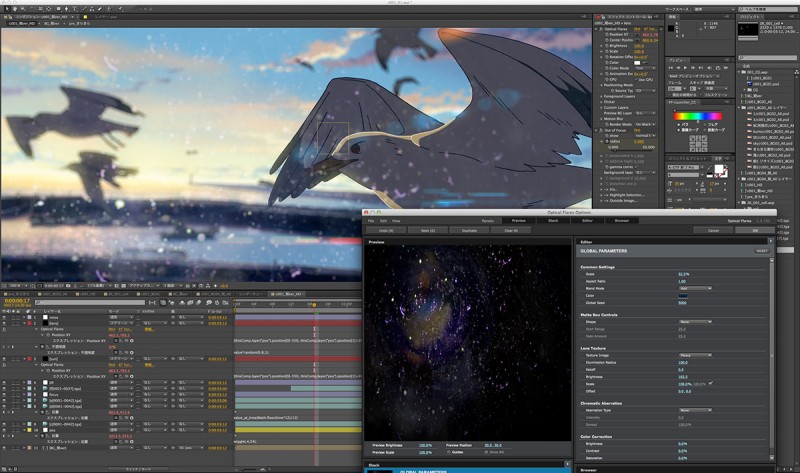
Task: Click RESET beside Global Parameters
Action: [x=762, y=251]
